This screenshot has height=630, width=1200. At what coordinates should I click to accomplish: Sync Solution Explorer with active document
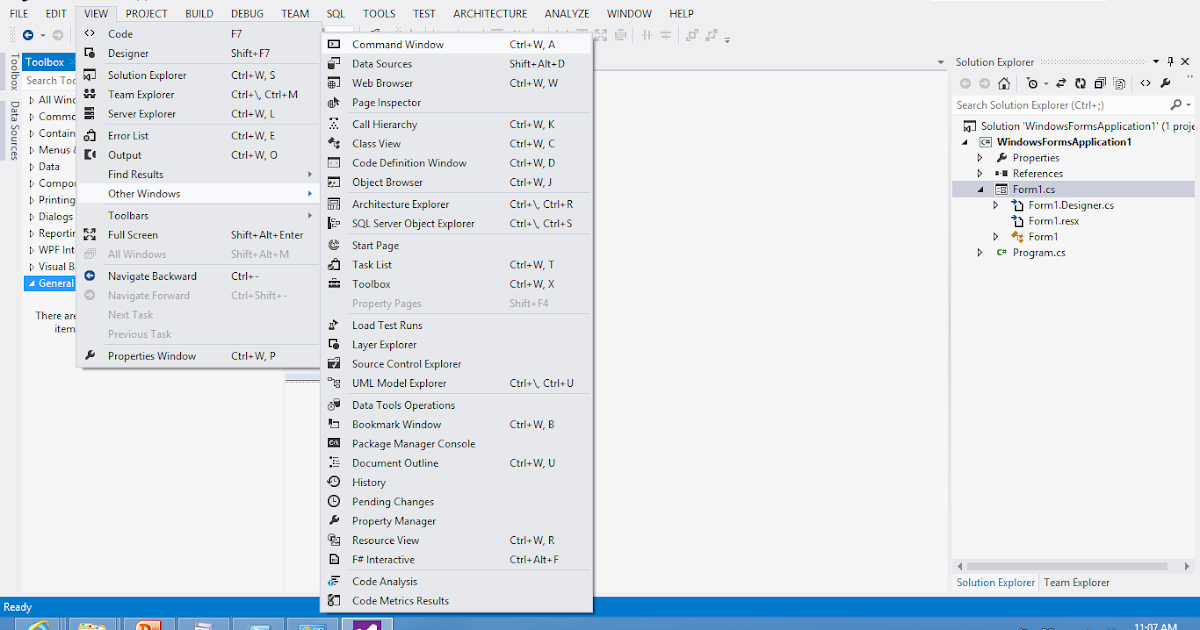click(x=1060, y=84)
